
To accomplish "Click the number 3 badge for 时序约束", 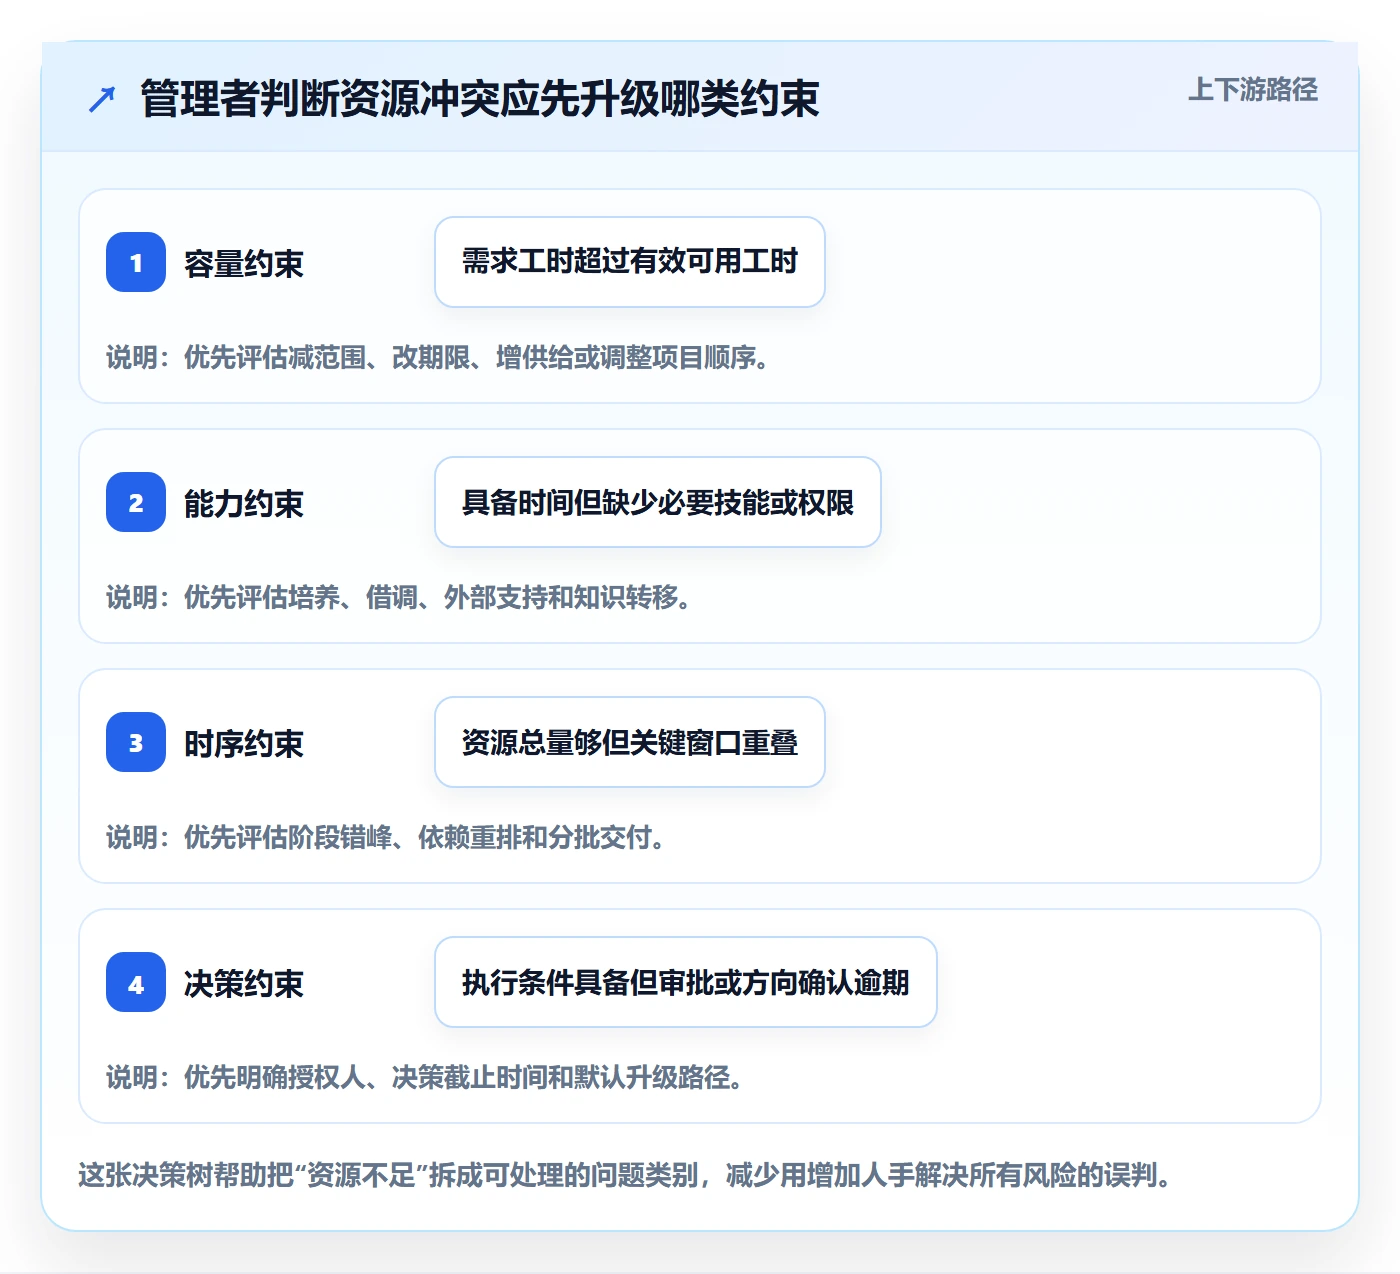I will pos(136,742).
